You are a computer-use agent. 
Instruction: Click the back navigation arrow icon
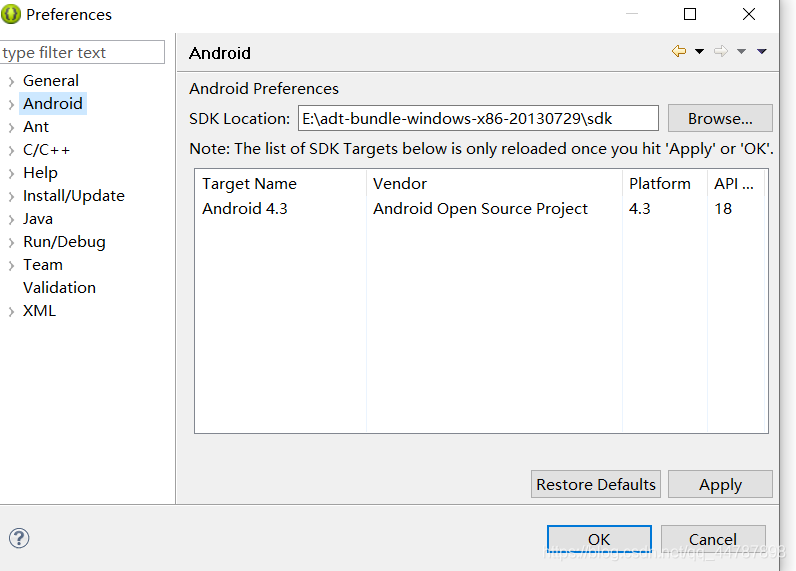point(679,51)
